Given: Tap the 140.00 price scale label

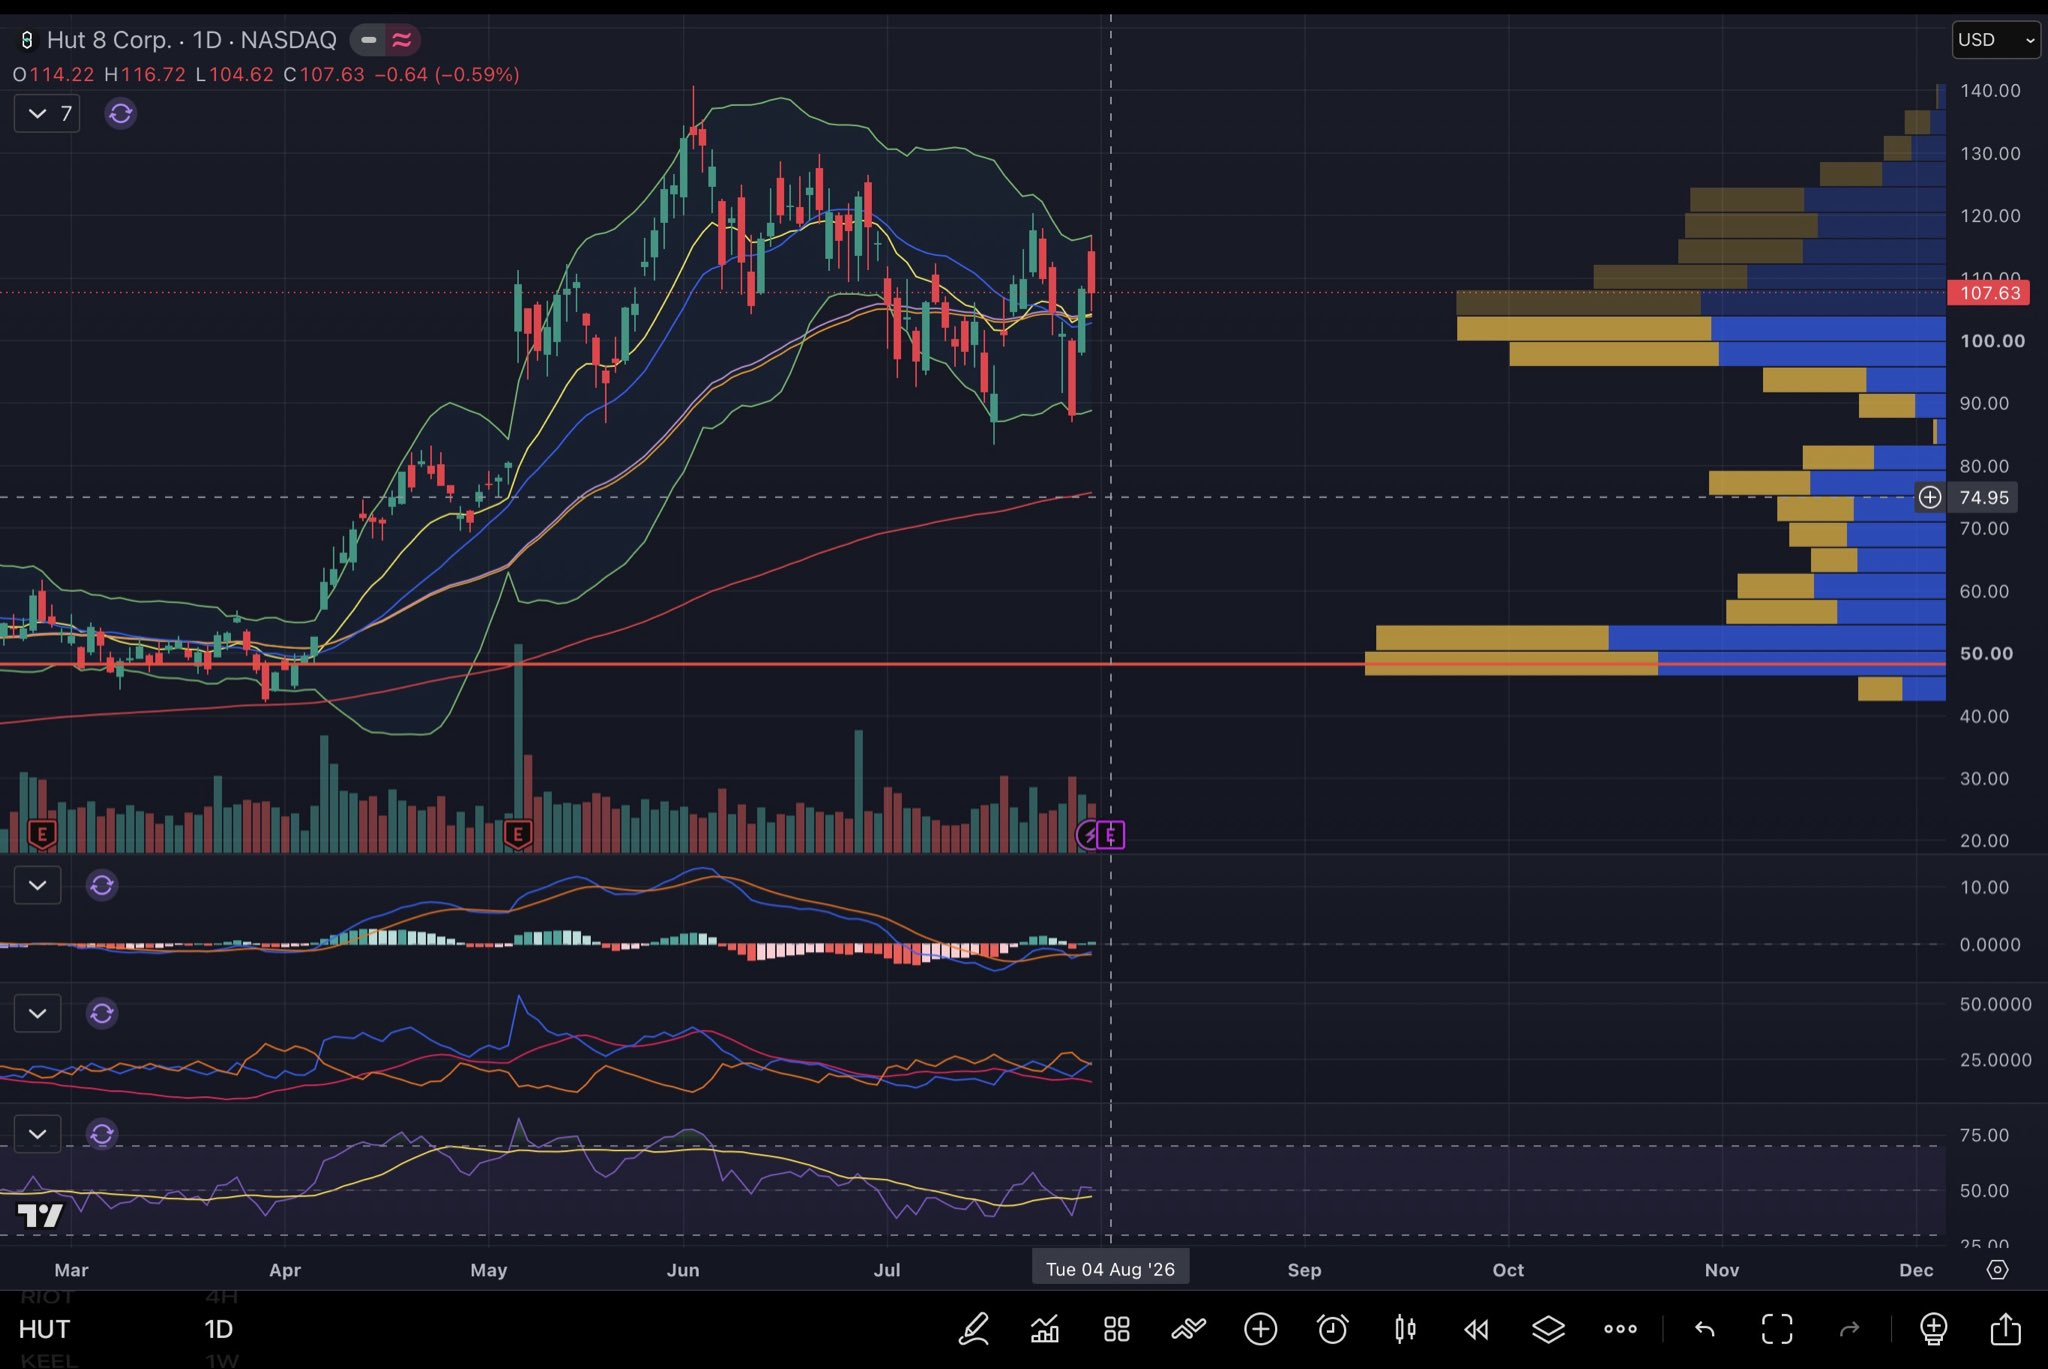Looking at the screenshot, I should tap(1990, 91).
